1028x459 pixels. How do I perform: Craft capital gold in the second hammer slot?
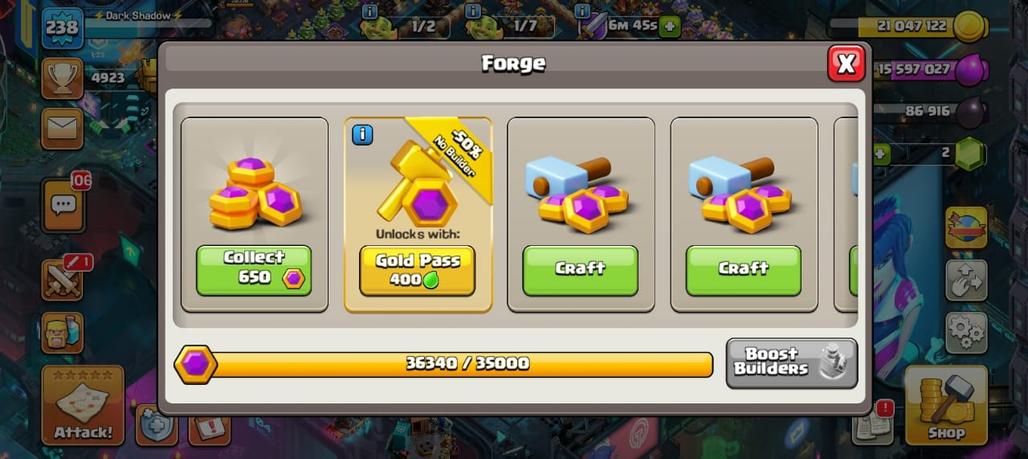coord(743,270)
